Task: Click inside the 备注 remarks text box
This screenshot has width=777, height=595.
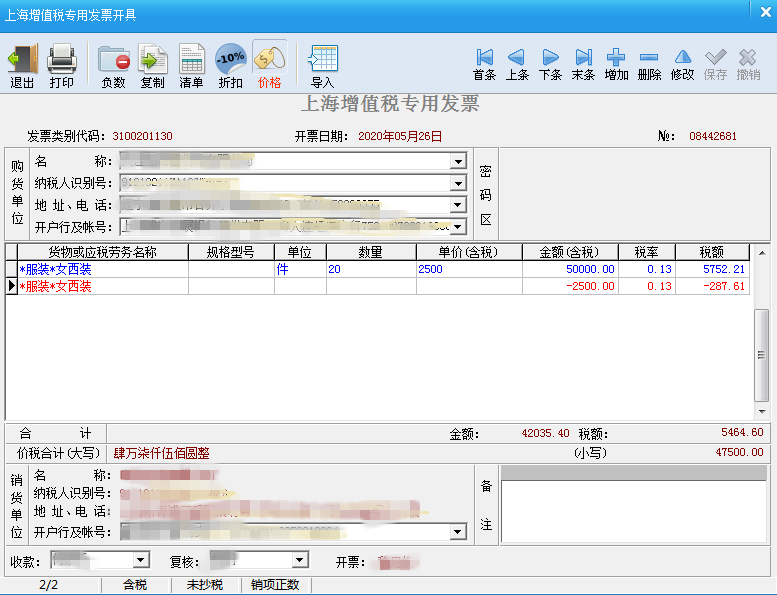Action: coord(633,511)
